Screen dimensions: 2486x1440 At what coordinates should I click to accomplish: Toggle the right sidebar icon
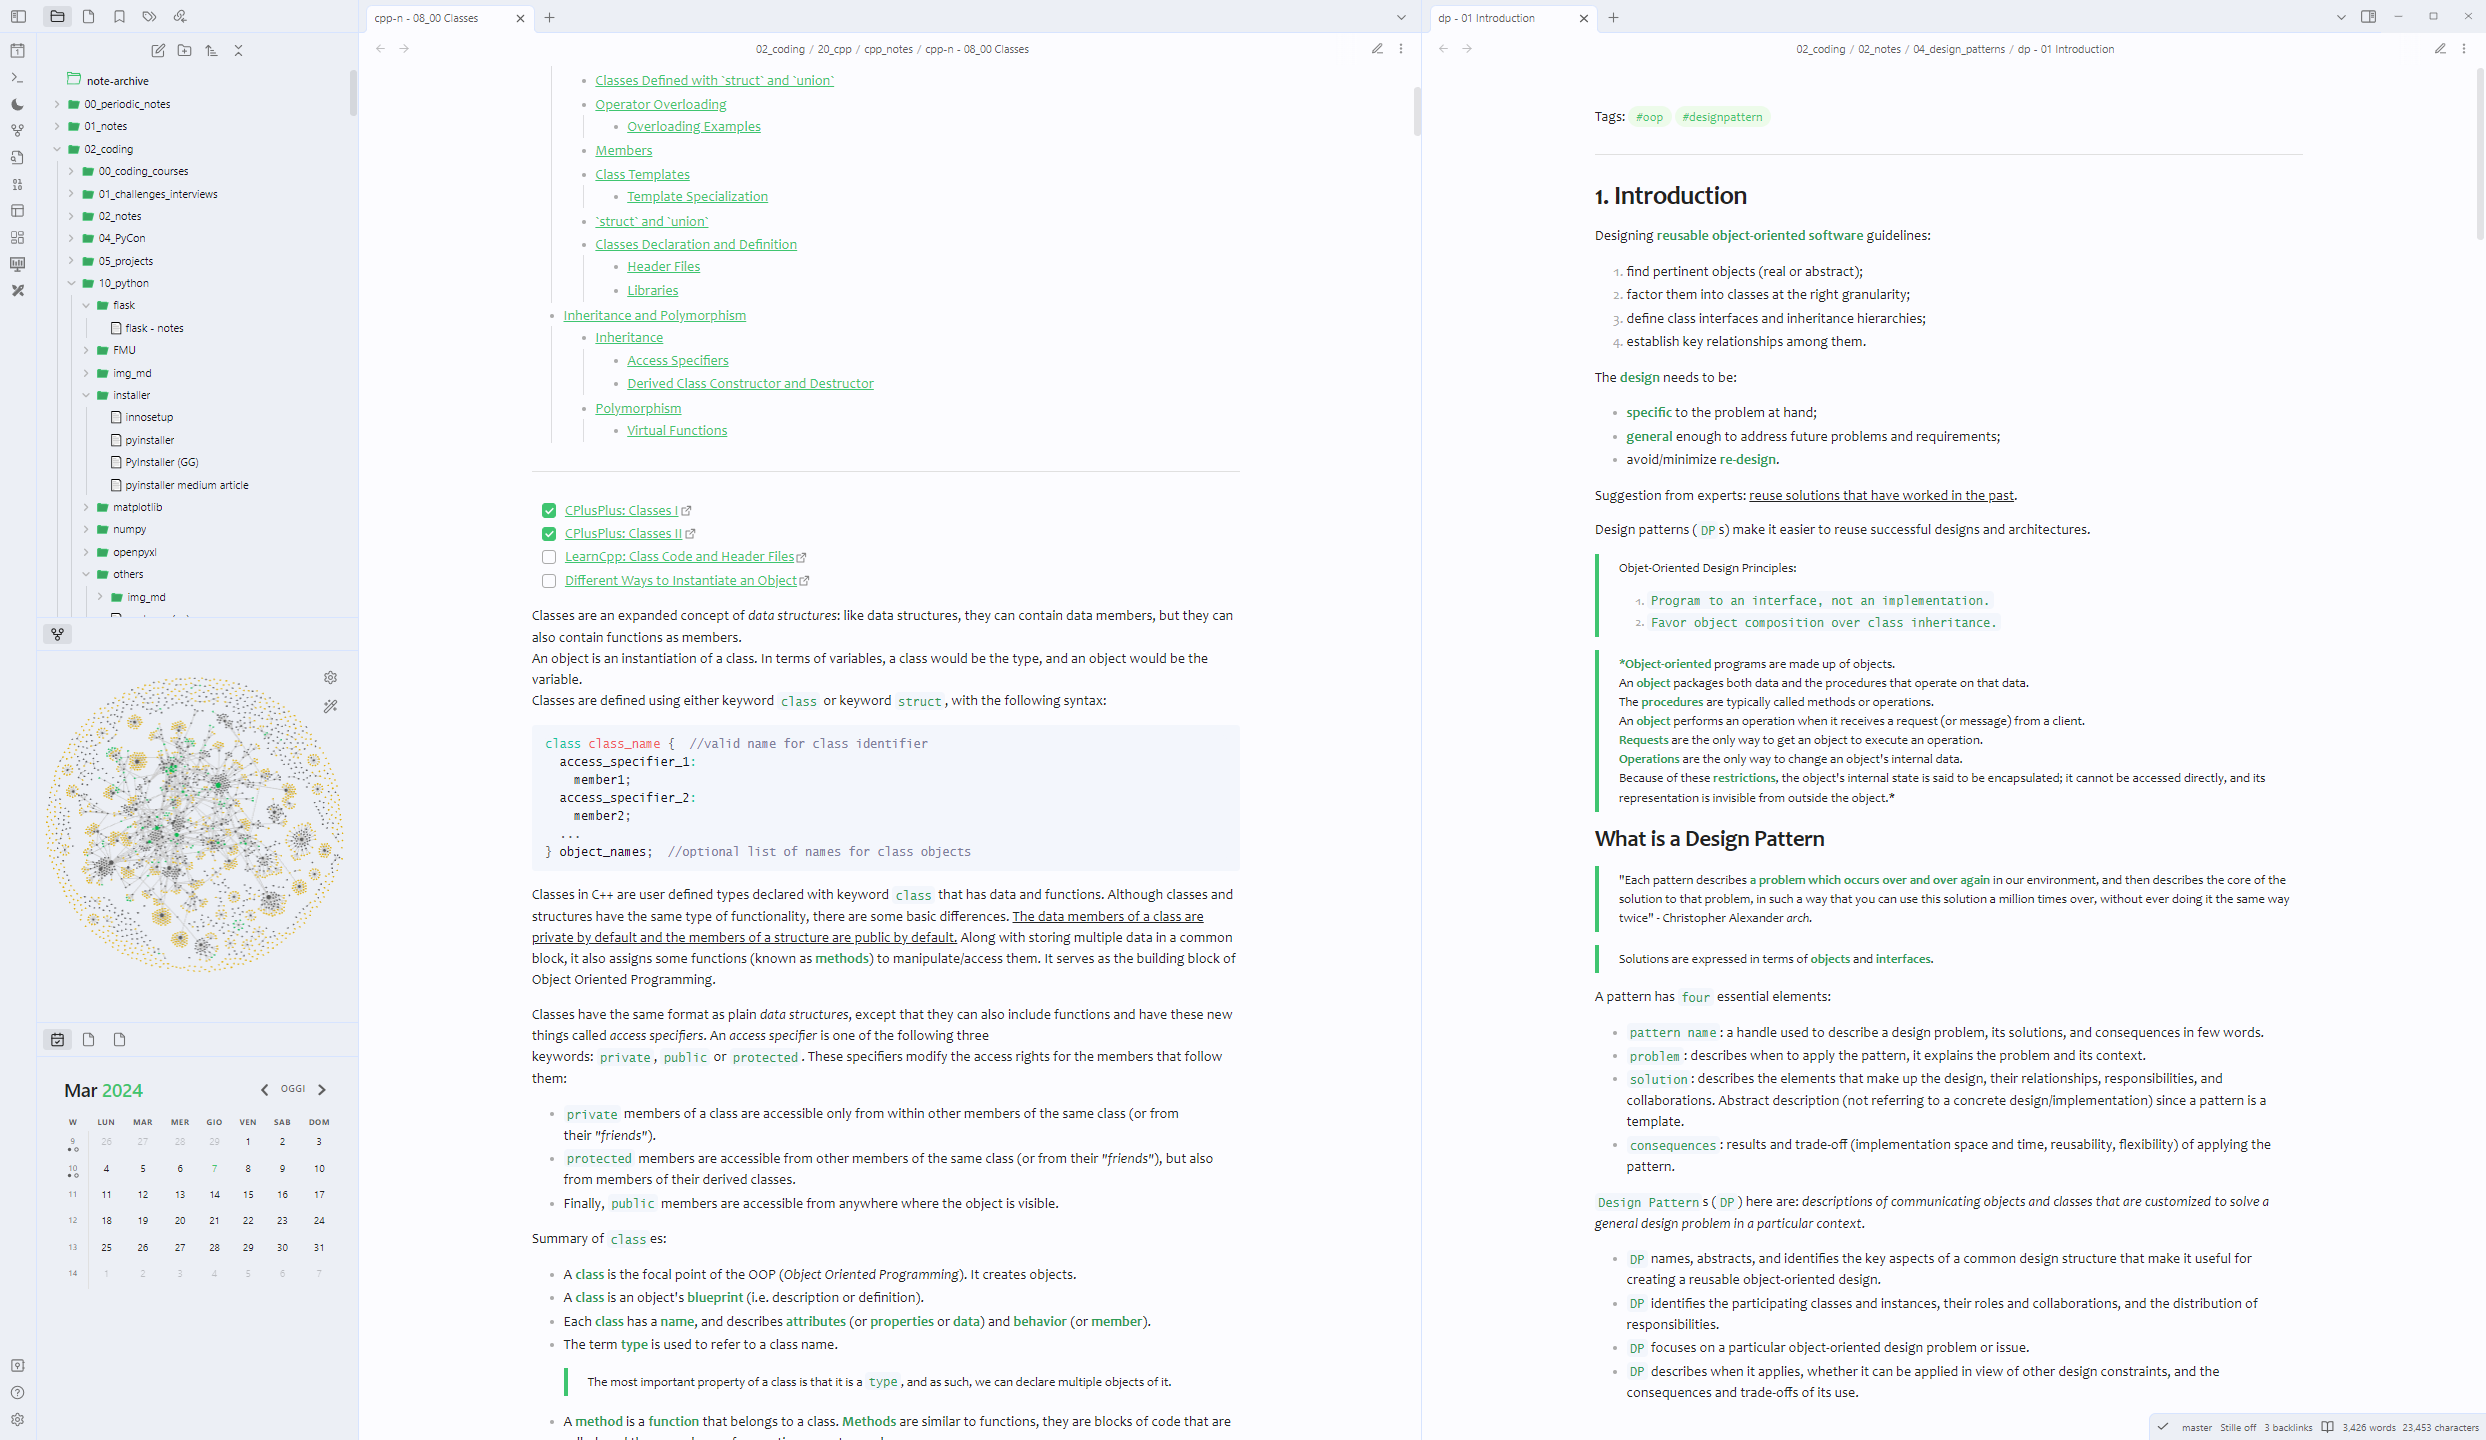2368,17
